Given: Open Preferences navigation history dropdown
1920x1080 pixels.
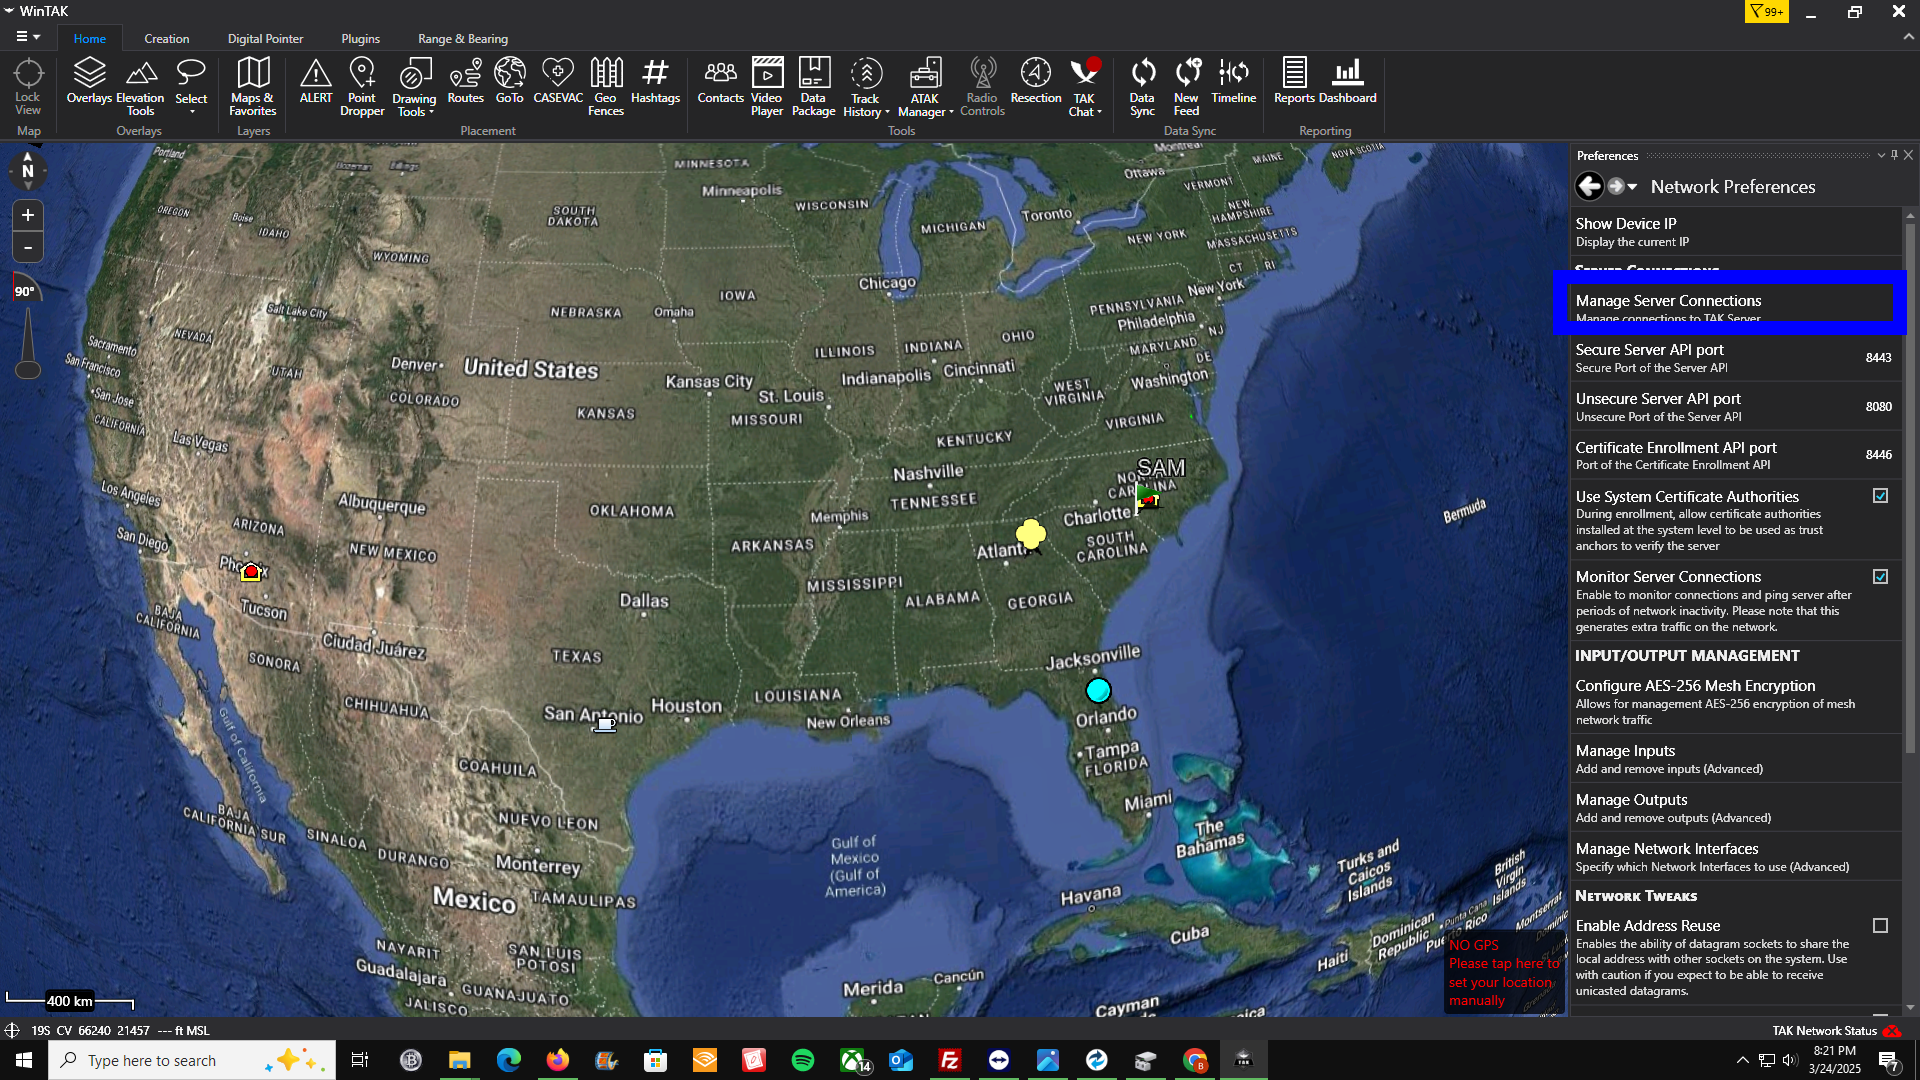Looking at the screenshot, I should click(x=1632, y=187).
